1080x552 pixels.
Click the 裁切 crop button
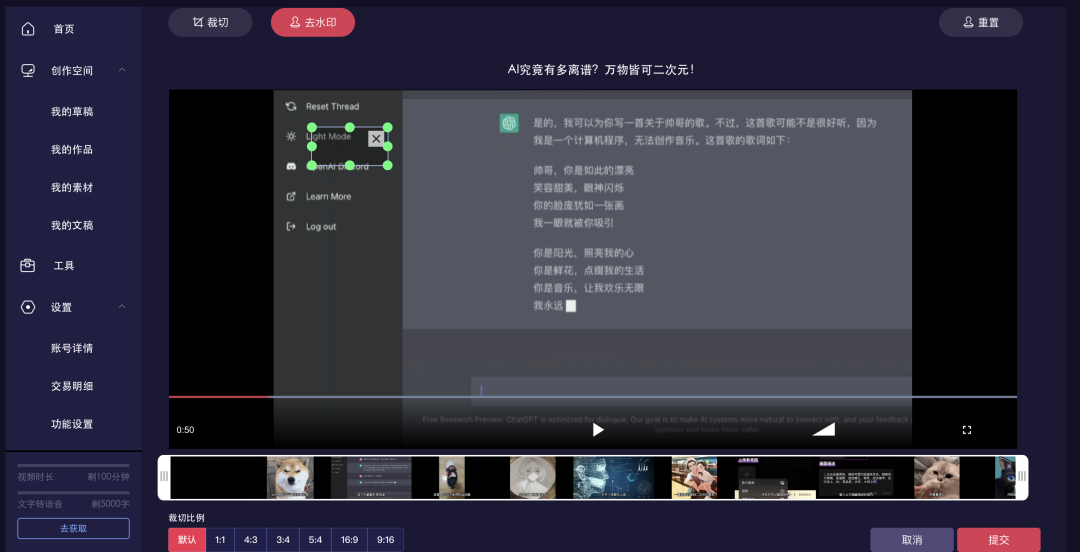(x=210, y=22)
